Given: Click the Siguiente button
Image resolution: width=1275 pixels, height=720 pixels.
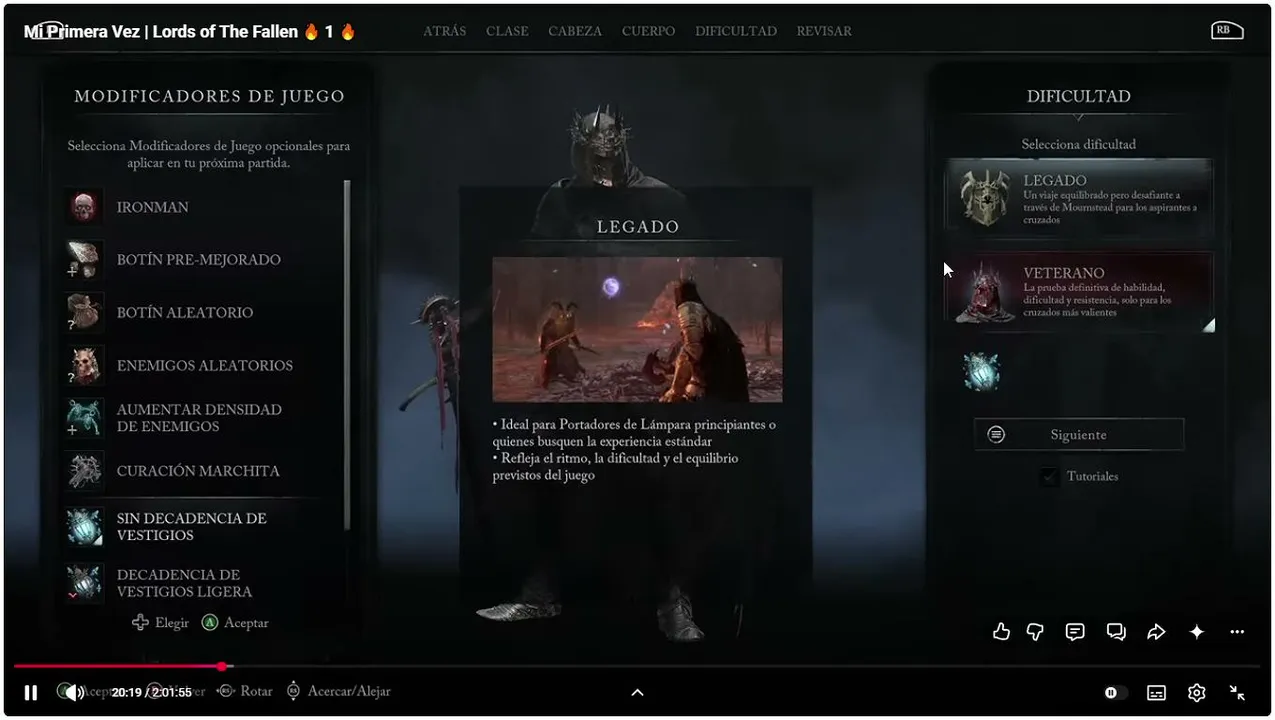Looking at the screenshot, I should pos(1079,435).
